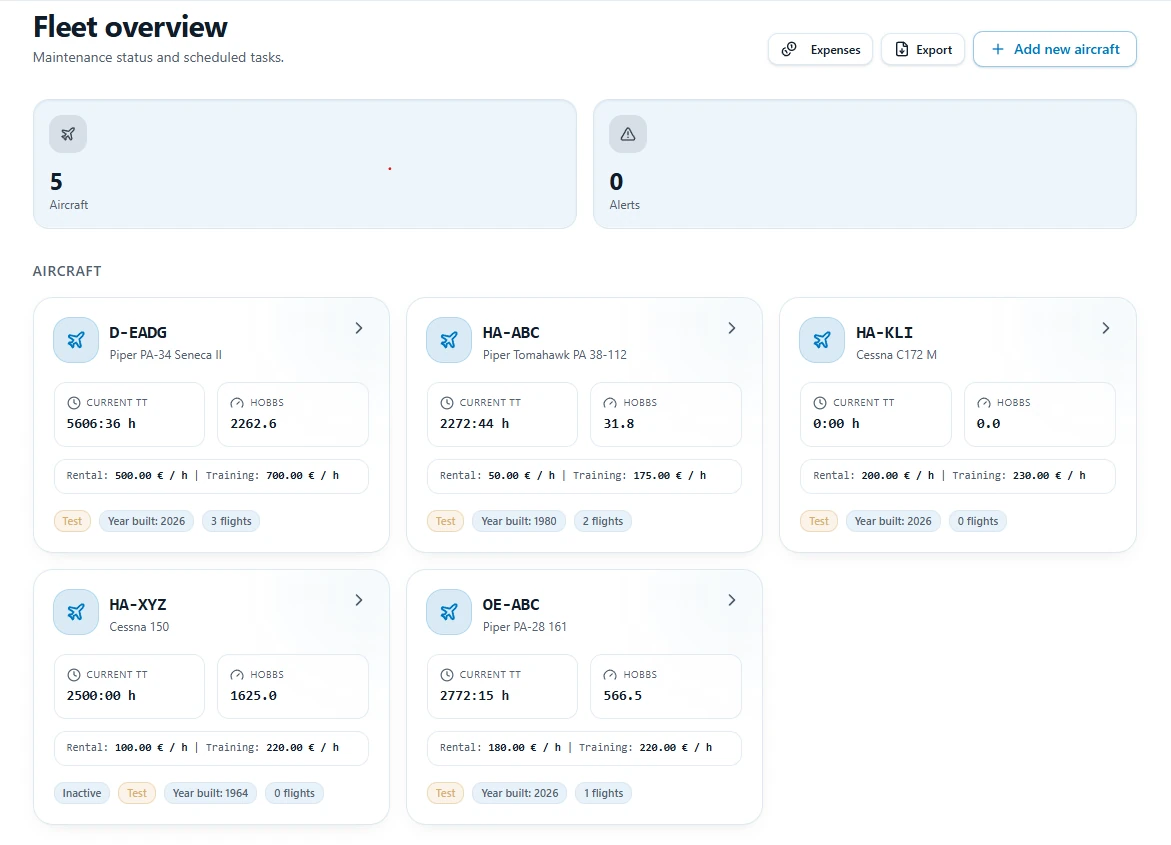
Task: Click the gauge icon in D-EADG Hobbs
Action: pos(237,403)
